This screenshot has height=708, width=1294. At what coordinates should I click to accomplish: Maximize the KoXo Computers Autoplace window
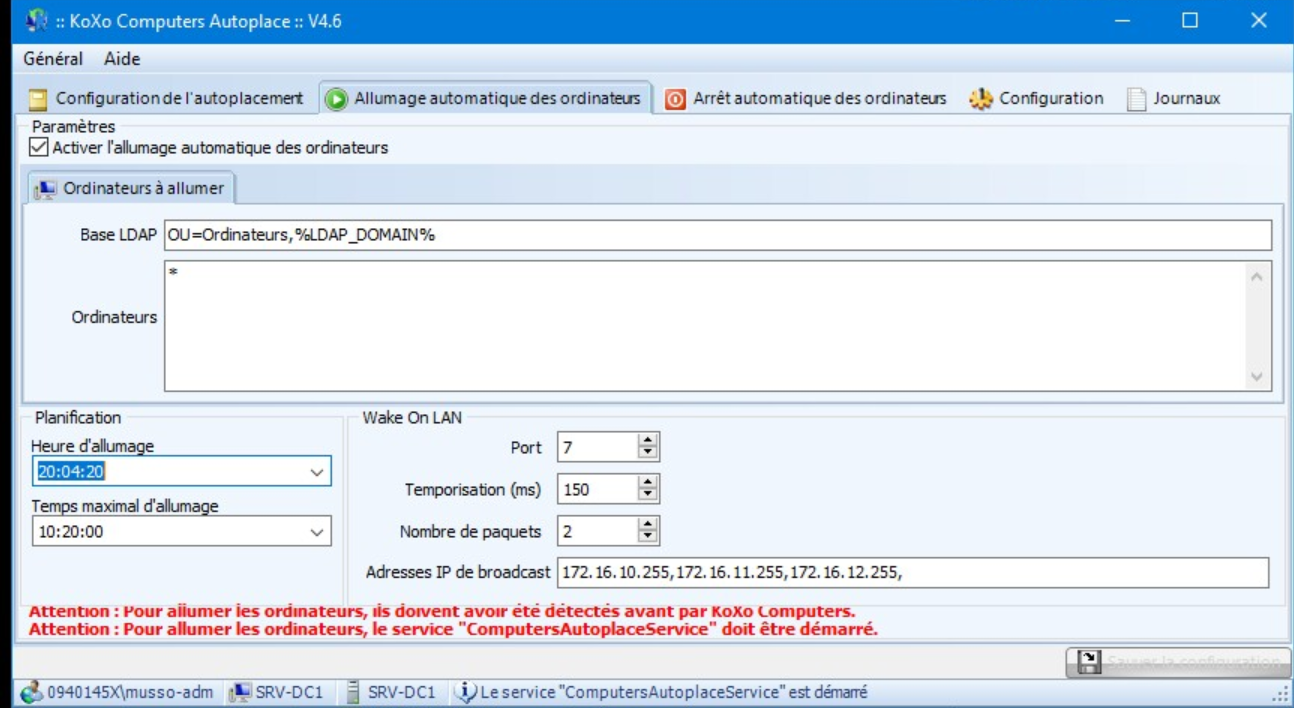coord(1190,20)
